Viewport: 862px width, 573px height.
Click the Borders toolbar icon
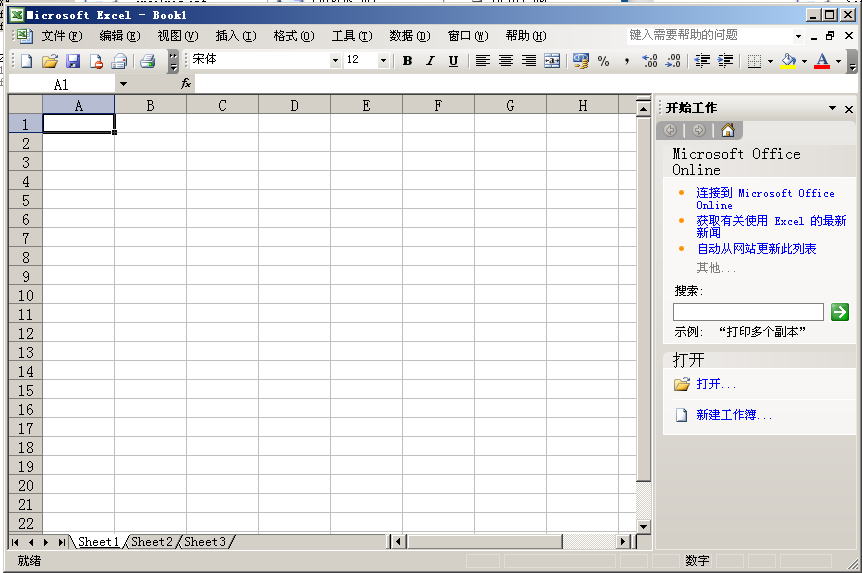click(754, 61)
